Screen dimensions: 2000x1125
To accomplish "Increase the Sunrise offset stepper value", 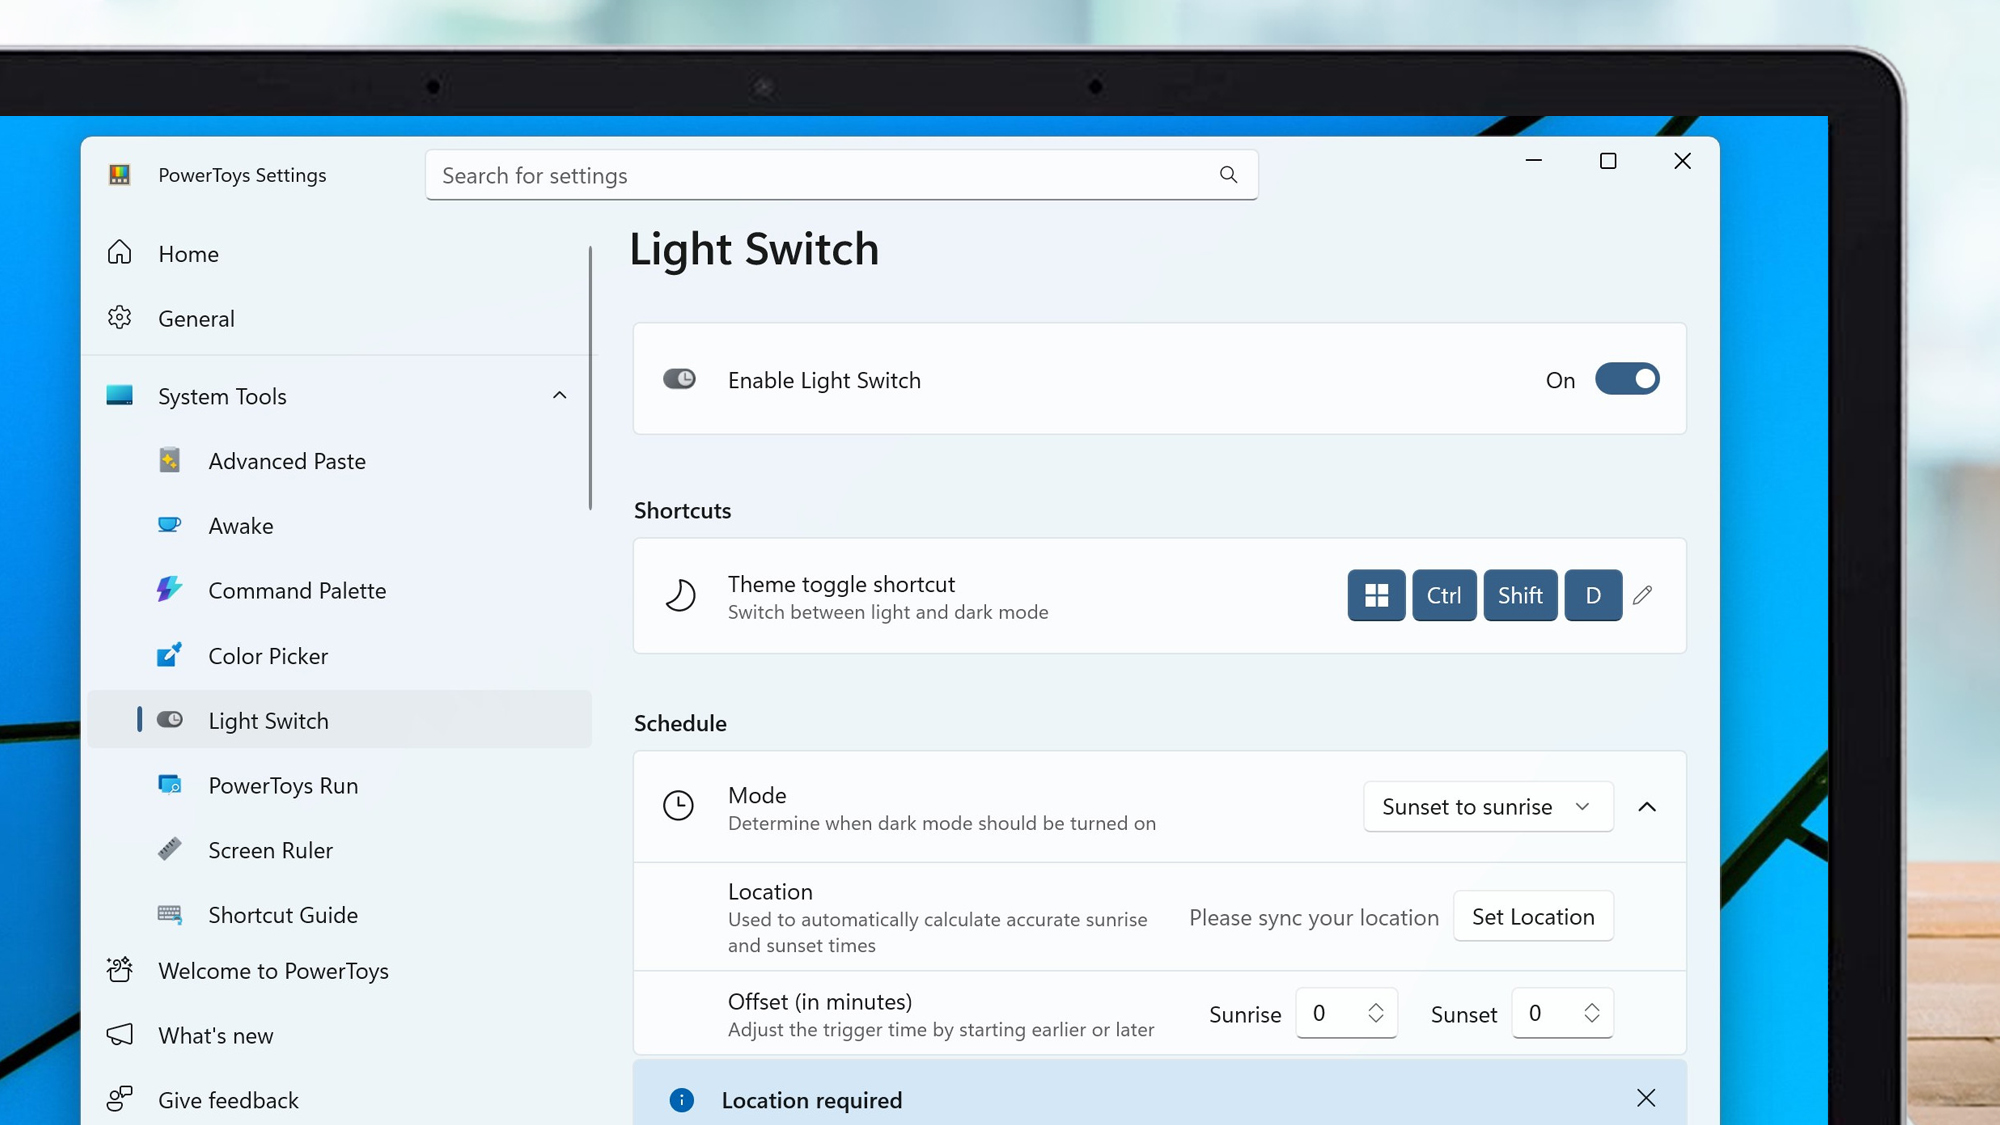I will coord(1376,1006).
